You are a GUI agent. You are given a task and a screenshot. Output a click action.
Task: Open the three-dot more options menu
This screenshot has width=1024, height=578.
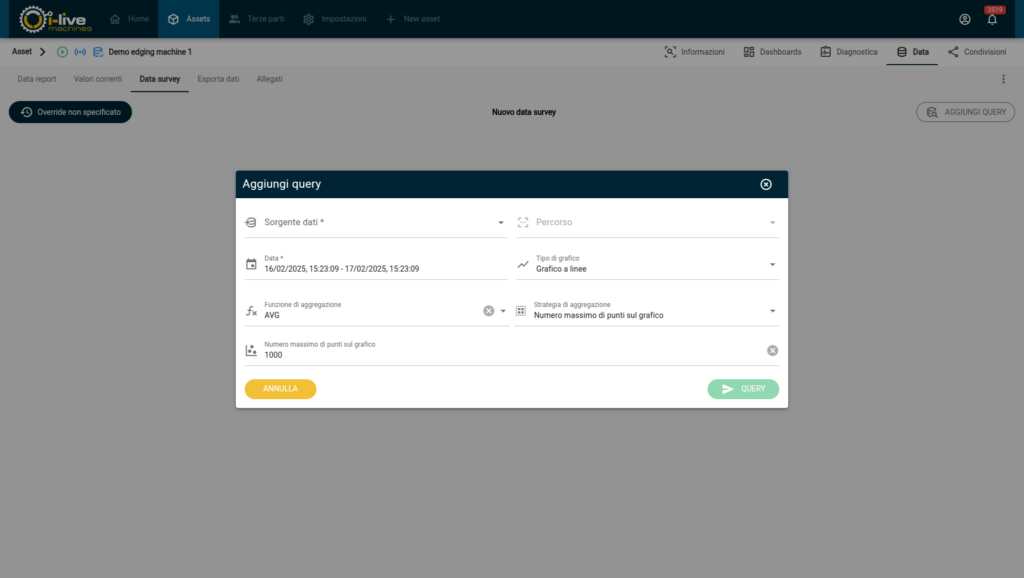pyautogui.click(x=1003, y=79)
